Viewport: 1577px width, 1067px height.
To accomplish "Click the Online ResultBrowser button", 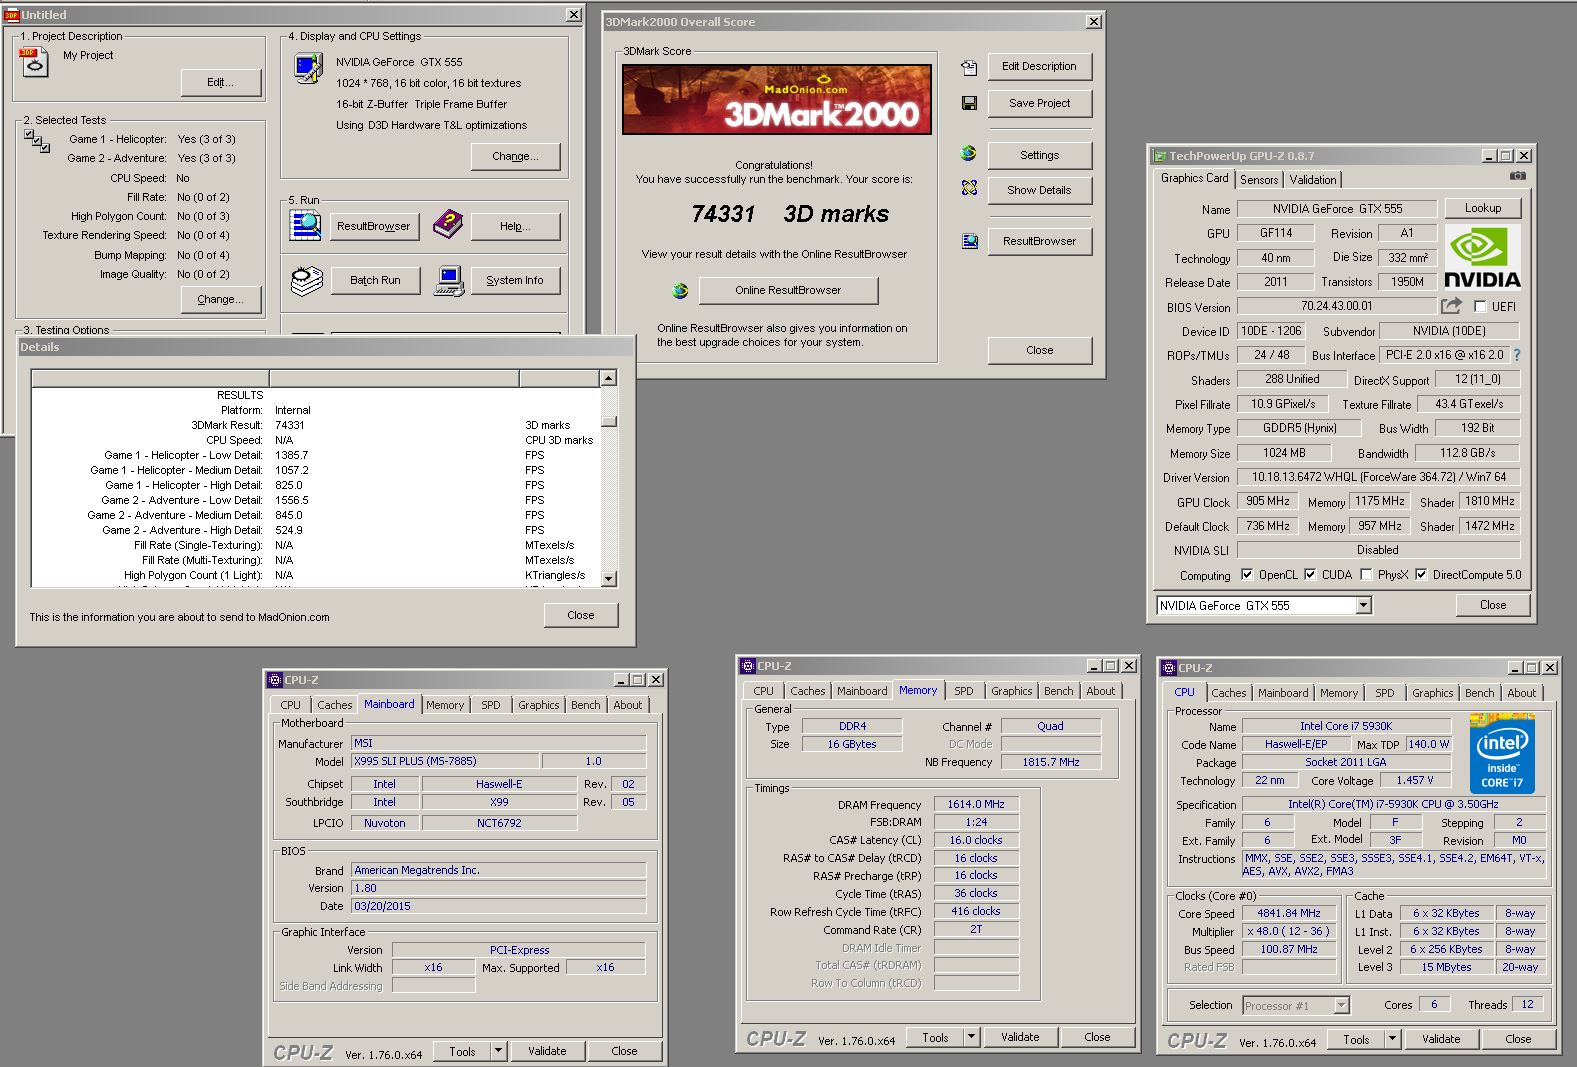I will pyautogui.click(x=788, y=290).
